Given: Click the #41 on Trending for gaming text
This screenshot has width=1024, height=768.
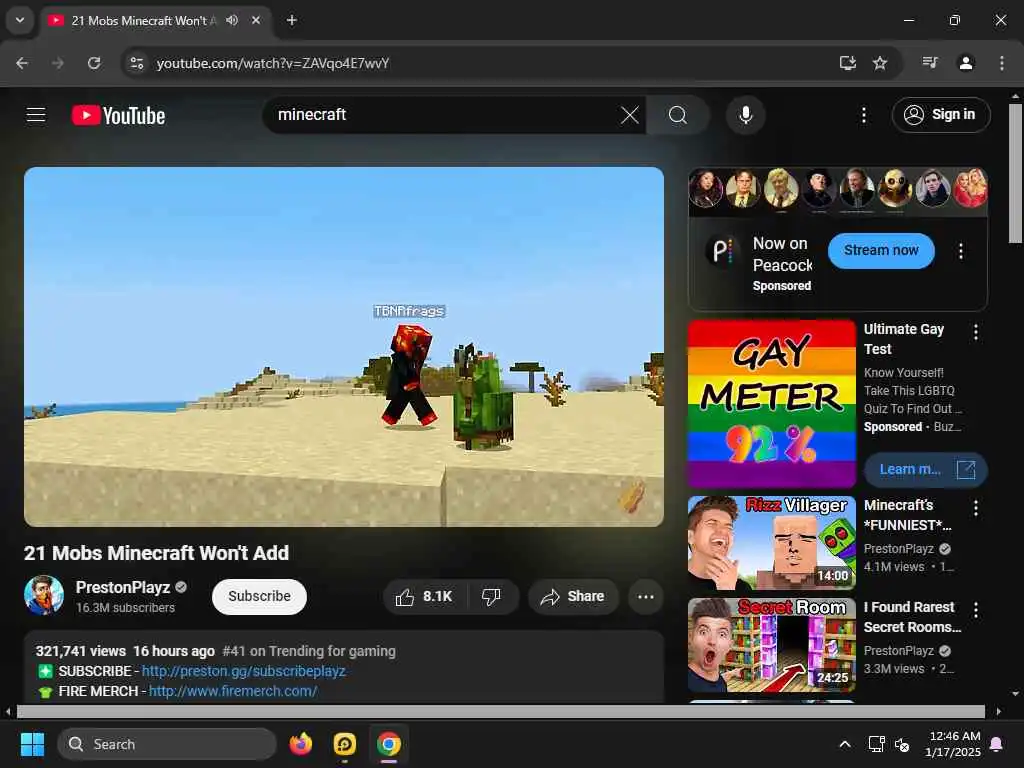Looking at the screenshot, I should pyautogui.click(x=309, y=651).
